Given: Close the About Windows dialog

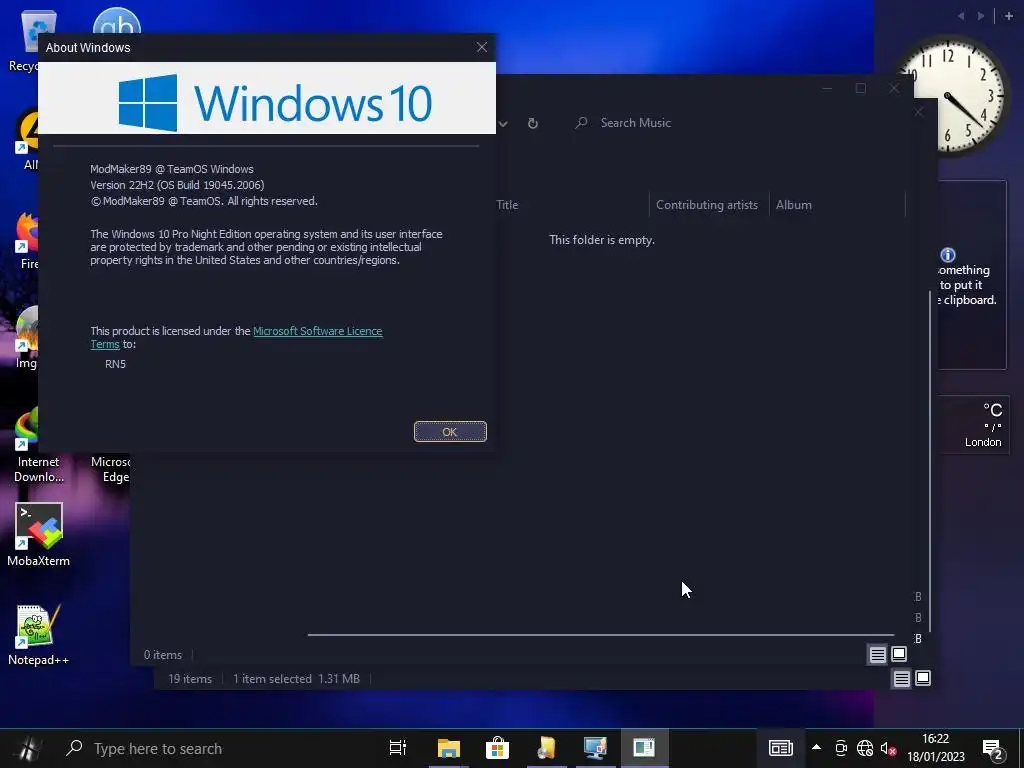Looking at the screenshot, I should [481, 48].
